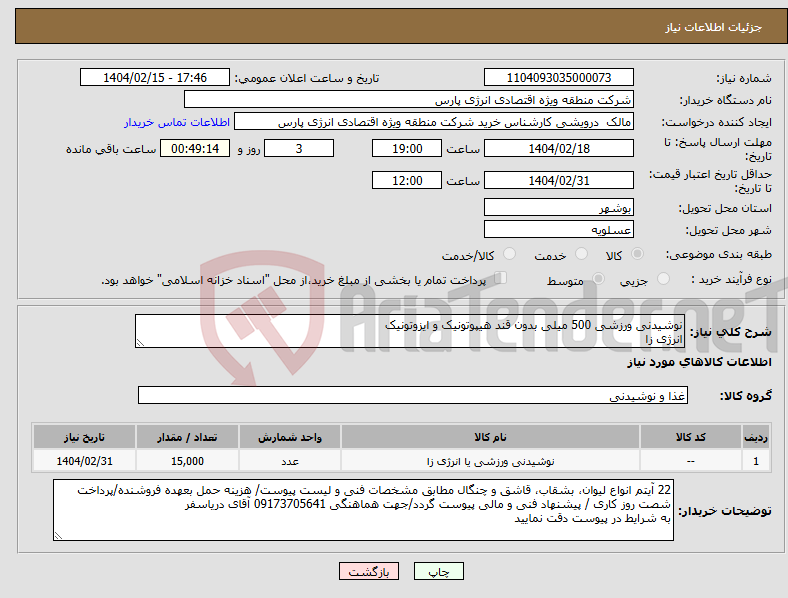Click the شرح کلی نیاز description textarea
Screen dimensions: 788x598
click(410, 331)
